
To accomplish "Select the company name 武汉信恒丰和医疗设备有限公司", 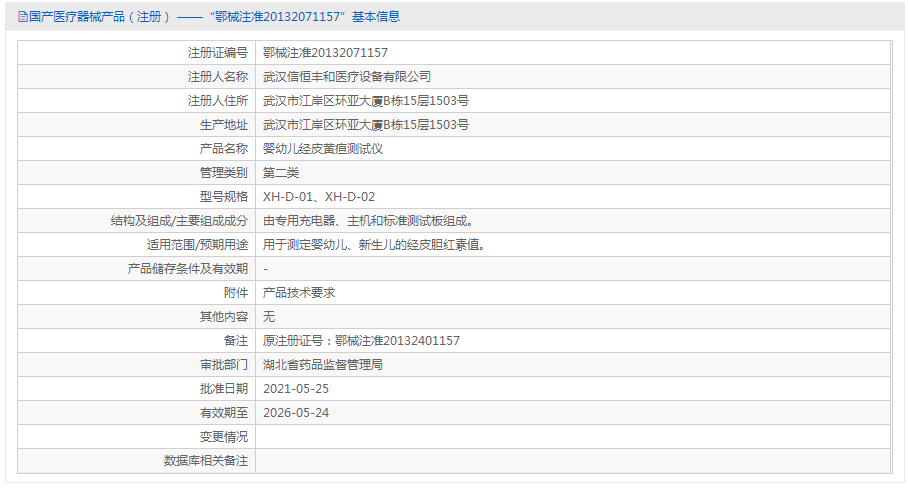I will click(x=347, y=76).
